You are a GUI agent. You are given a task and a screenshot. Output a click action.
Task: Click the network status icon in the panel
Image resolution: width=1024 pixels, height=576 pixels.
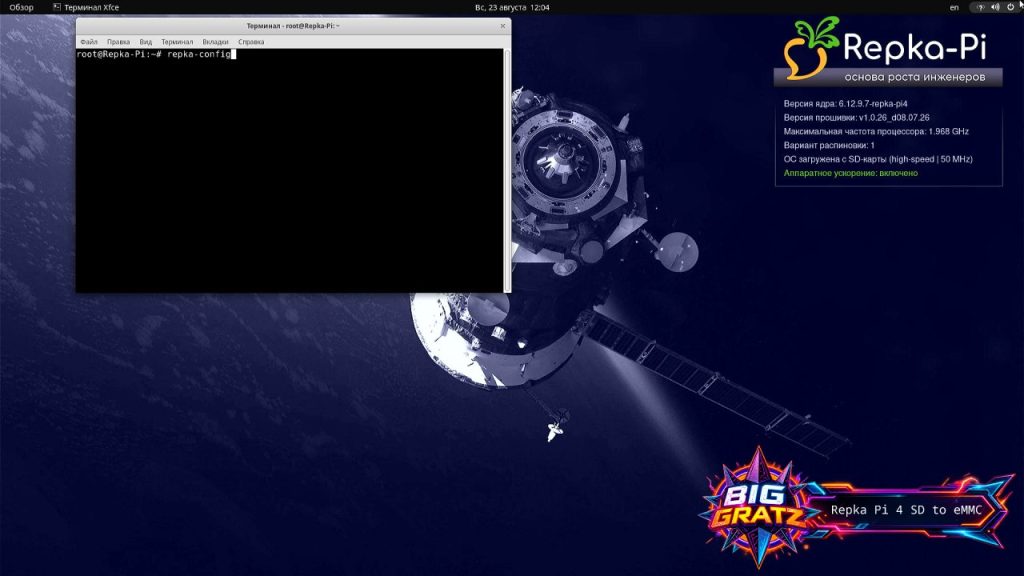980,7
